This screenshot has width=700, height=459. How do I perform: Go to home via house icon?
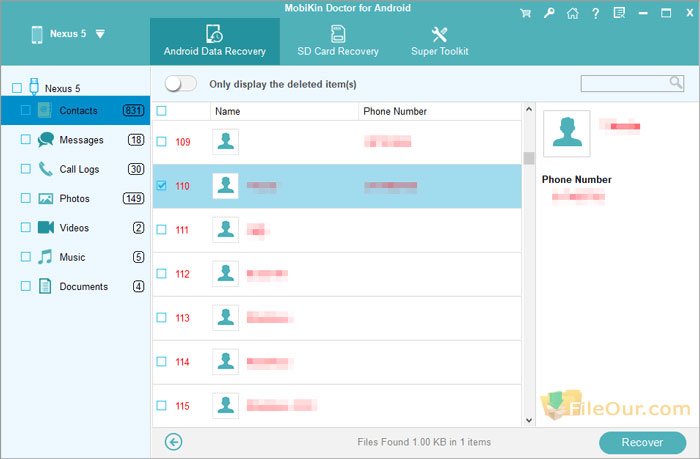click(x=572, y=13)
